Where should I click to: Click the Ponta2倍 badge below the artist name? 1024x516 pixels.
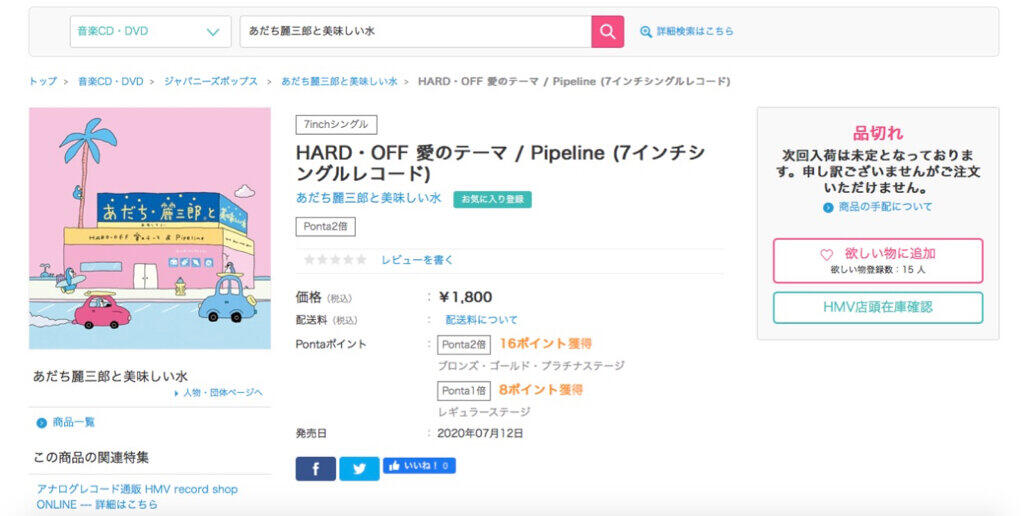325,227
